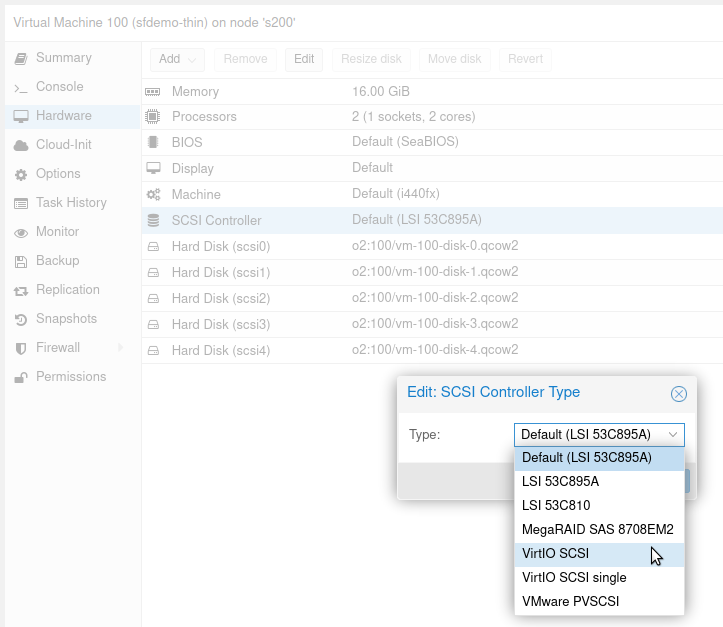Close the Edit SCSI Controller Type dialog
723x627 pixels.
[x=678, y=394]
